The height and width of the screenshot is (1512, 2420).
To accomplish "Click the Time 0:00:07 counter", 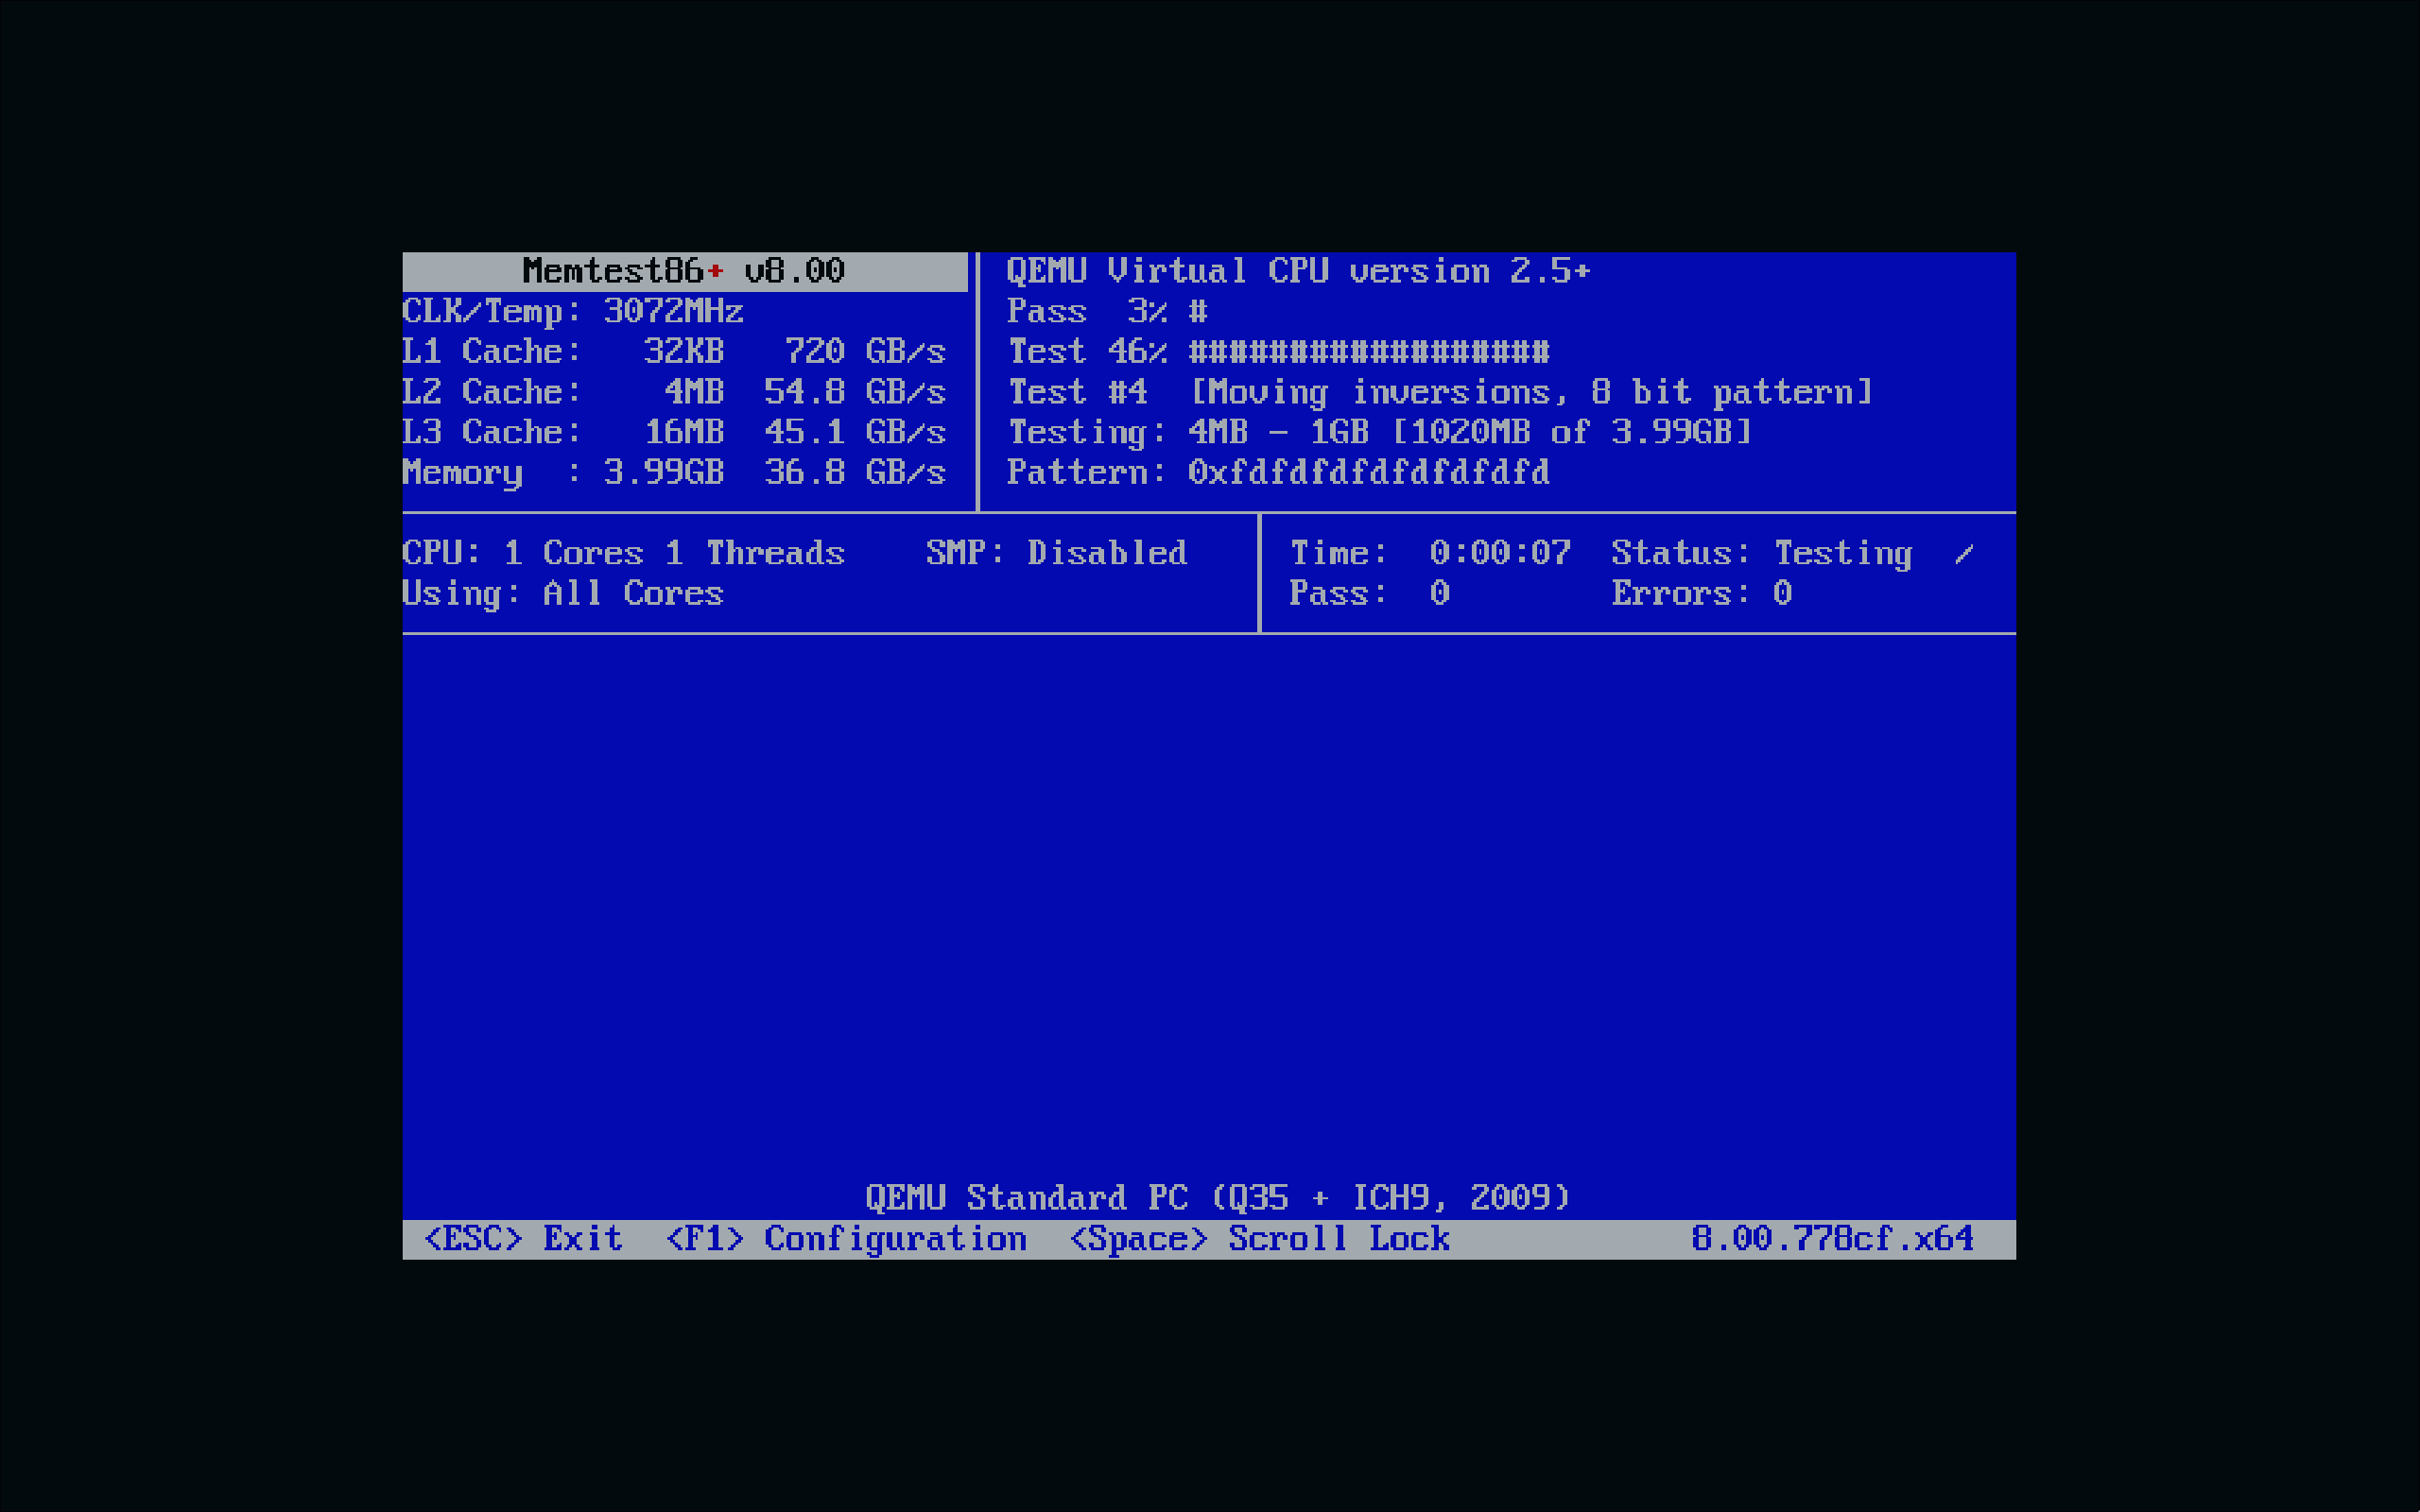I will tap(1430, 553).
